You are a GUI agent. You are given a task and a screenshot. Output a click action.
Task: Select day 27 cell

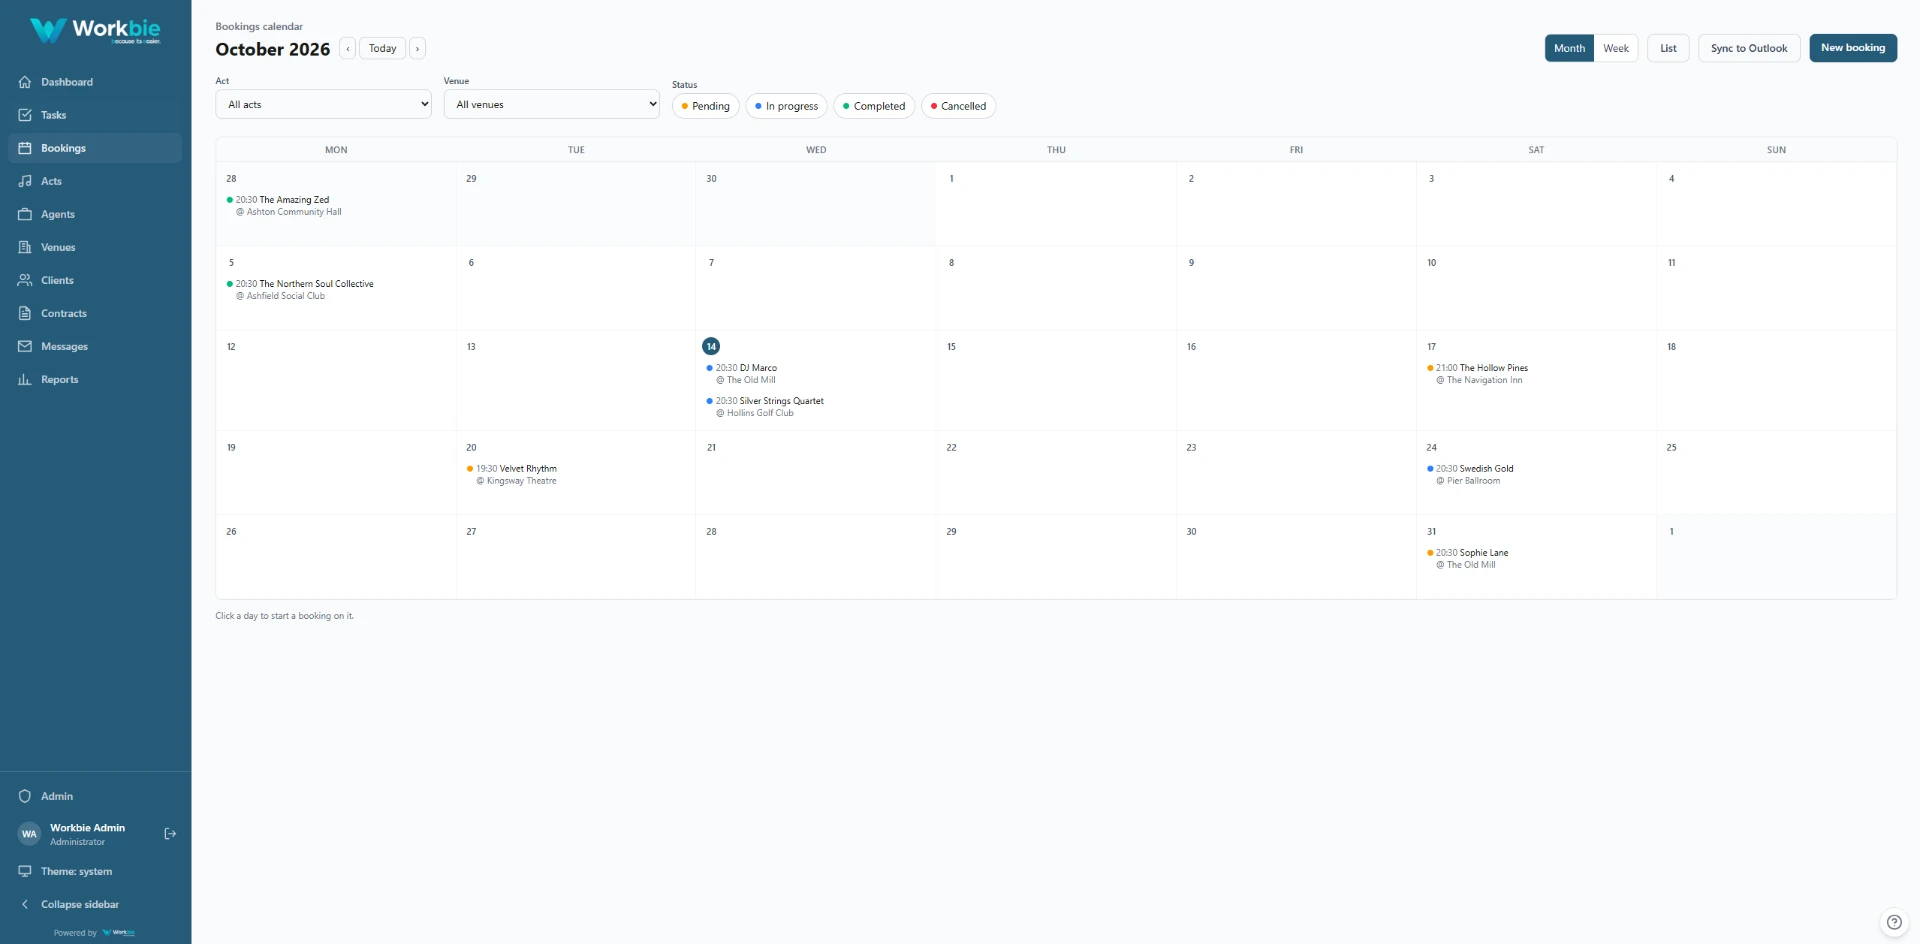point(576,557)
